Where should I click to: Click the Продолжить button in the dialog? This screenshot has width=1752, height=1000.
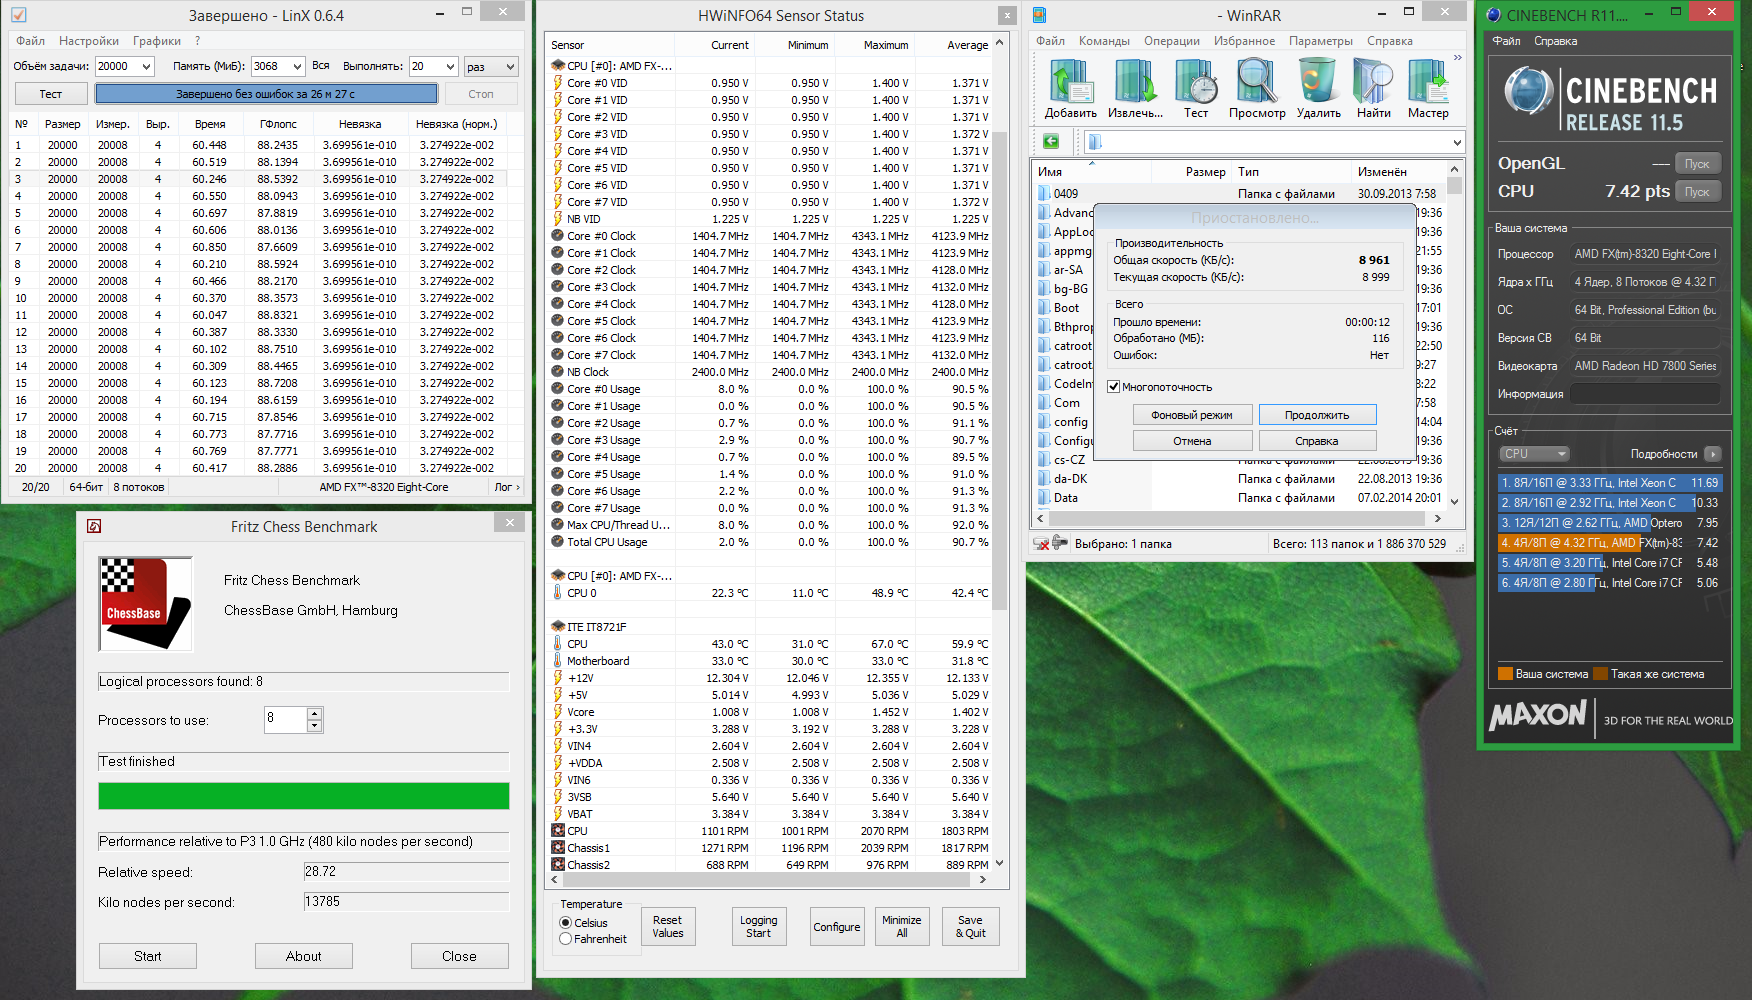point(1317,415)
